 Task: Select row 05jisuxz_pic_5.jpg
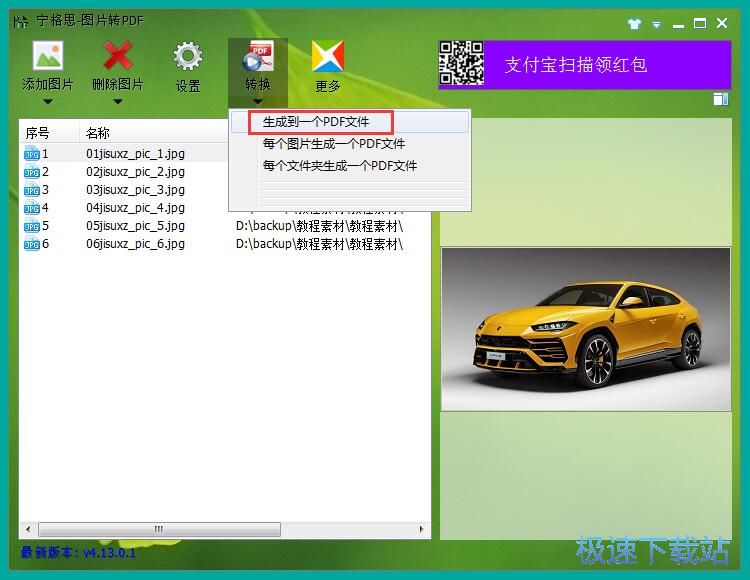coord(225,226)
